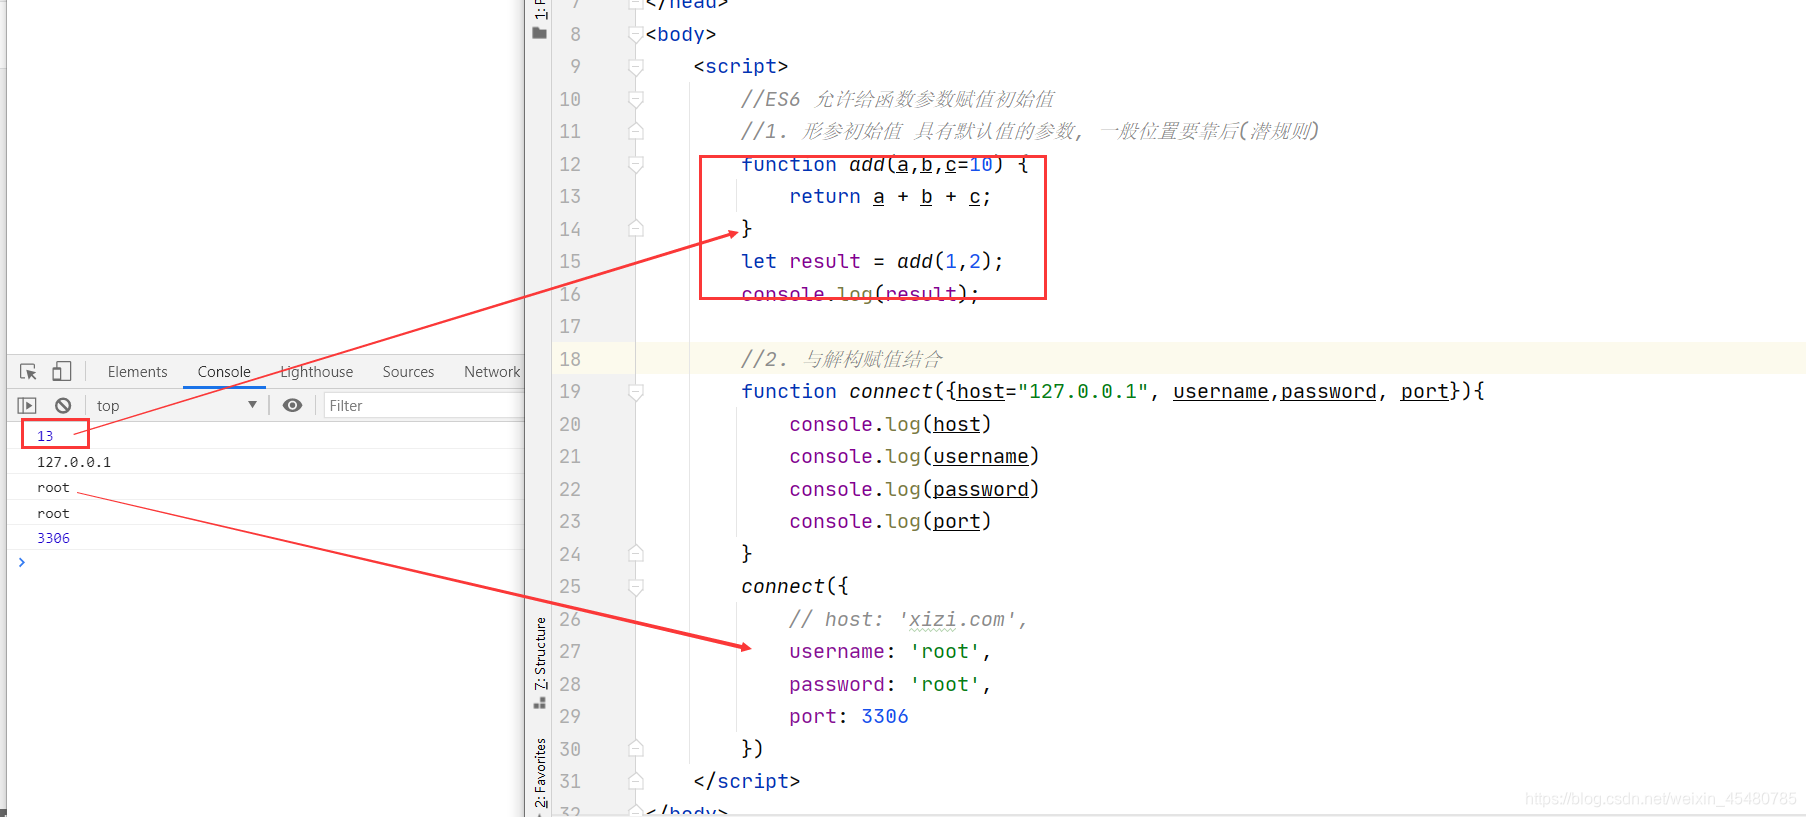Switch to the Elements tab
This screenshot has height=817, width=1806.
pyautogui.click(x=137, y=372)
